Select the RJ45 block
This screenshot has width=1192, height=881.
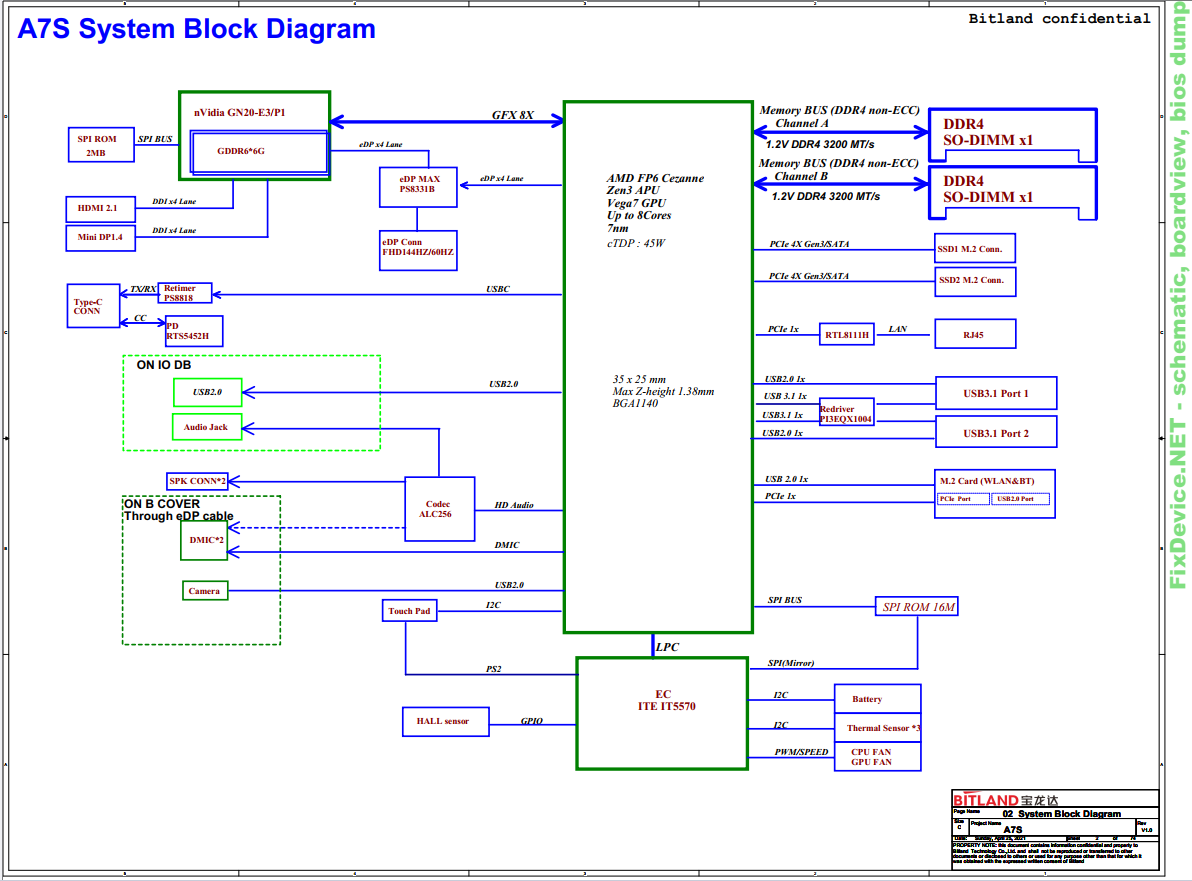coord(975,334)
